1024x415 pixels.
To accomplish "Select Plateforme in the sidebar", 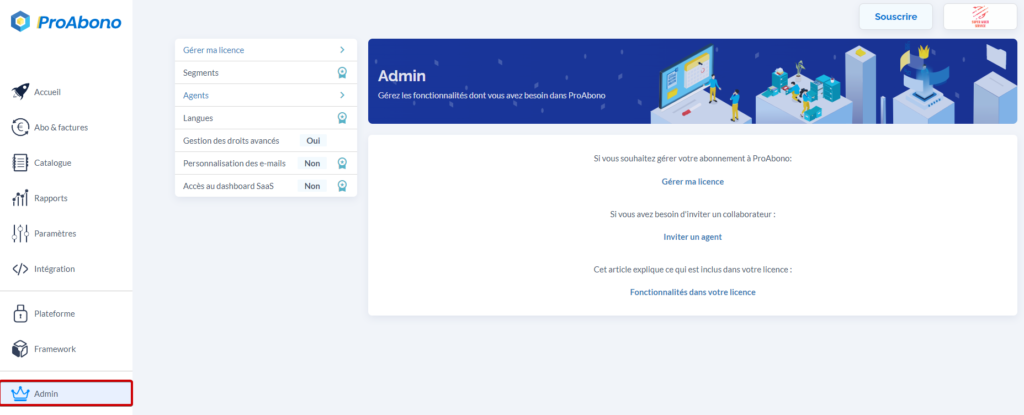I will click(55, 314).
